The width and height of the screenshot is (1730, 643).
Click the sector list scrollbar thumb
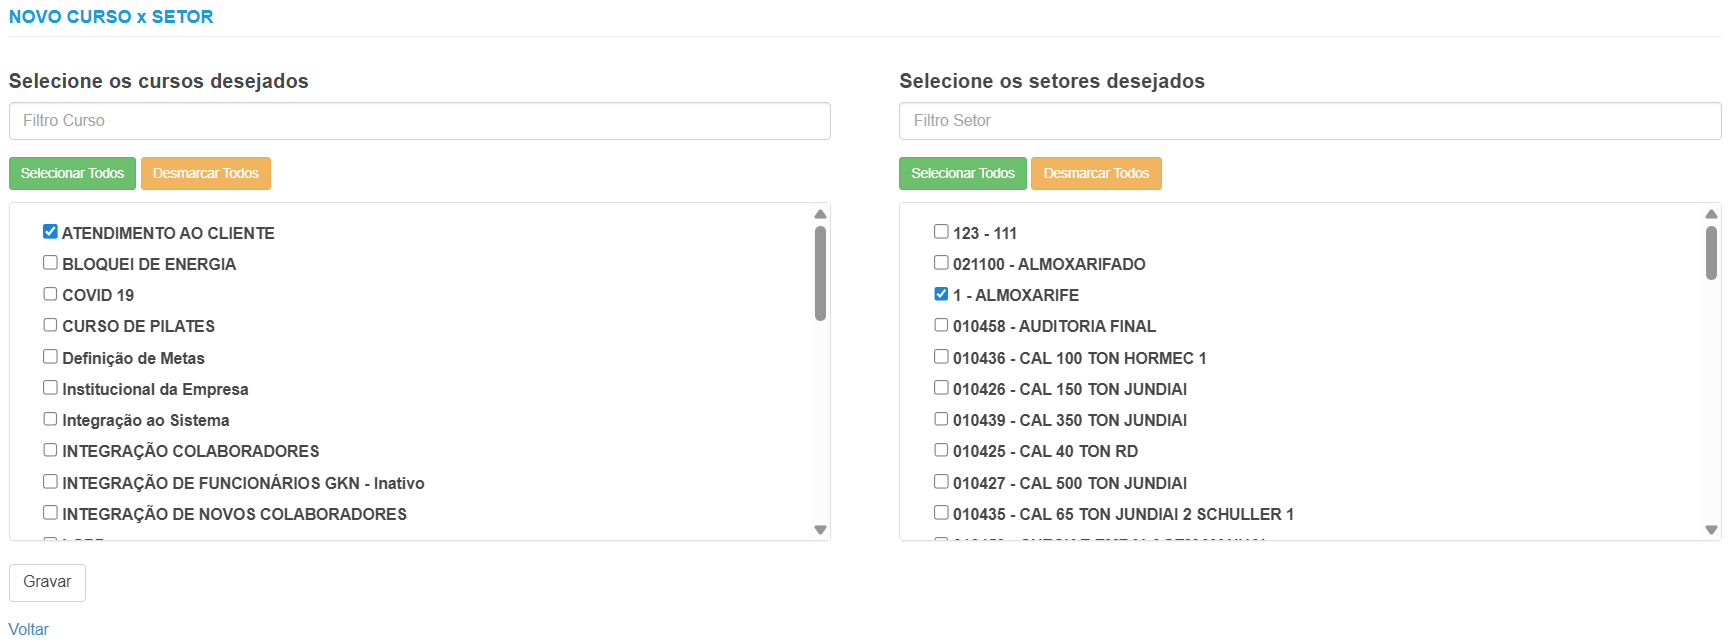[x=1711, y=252]
